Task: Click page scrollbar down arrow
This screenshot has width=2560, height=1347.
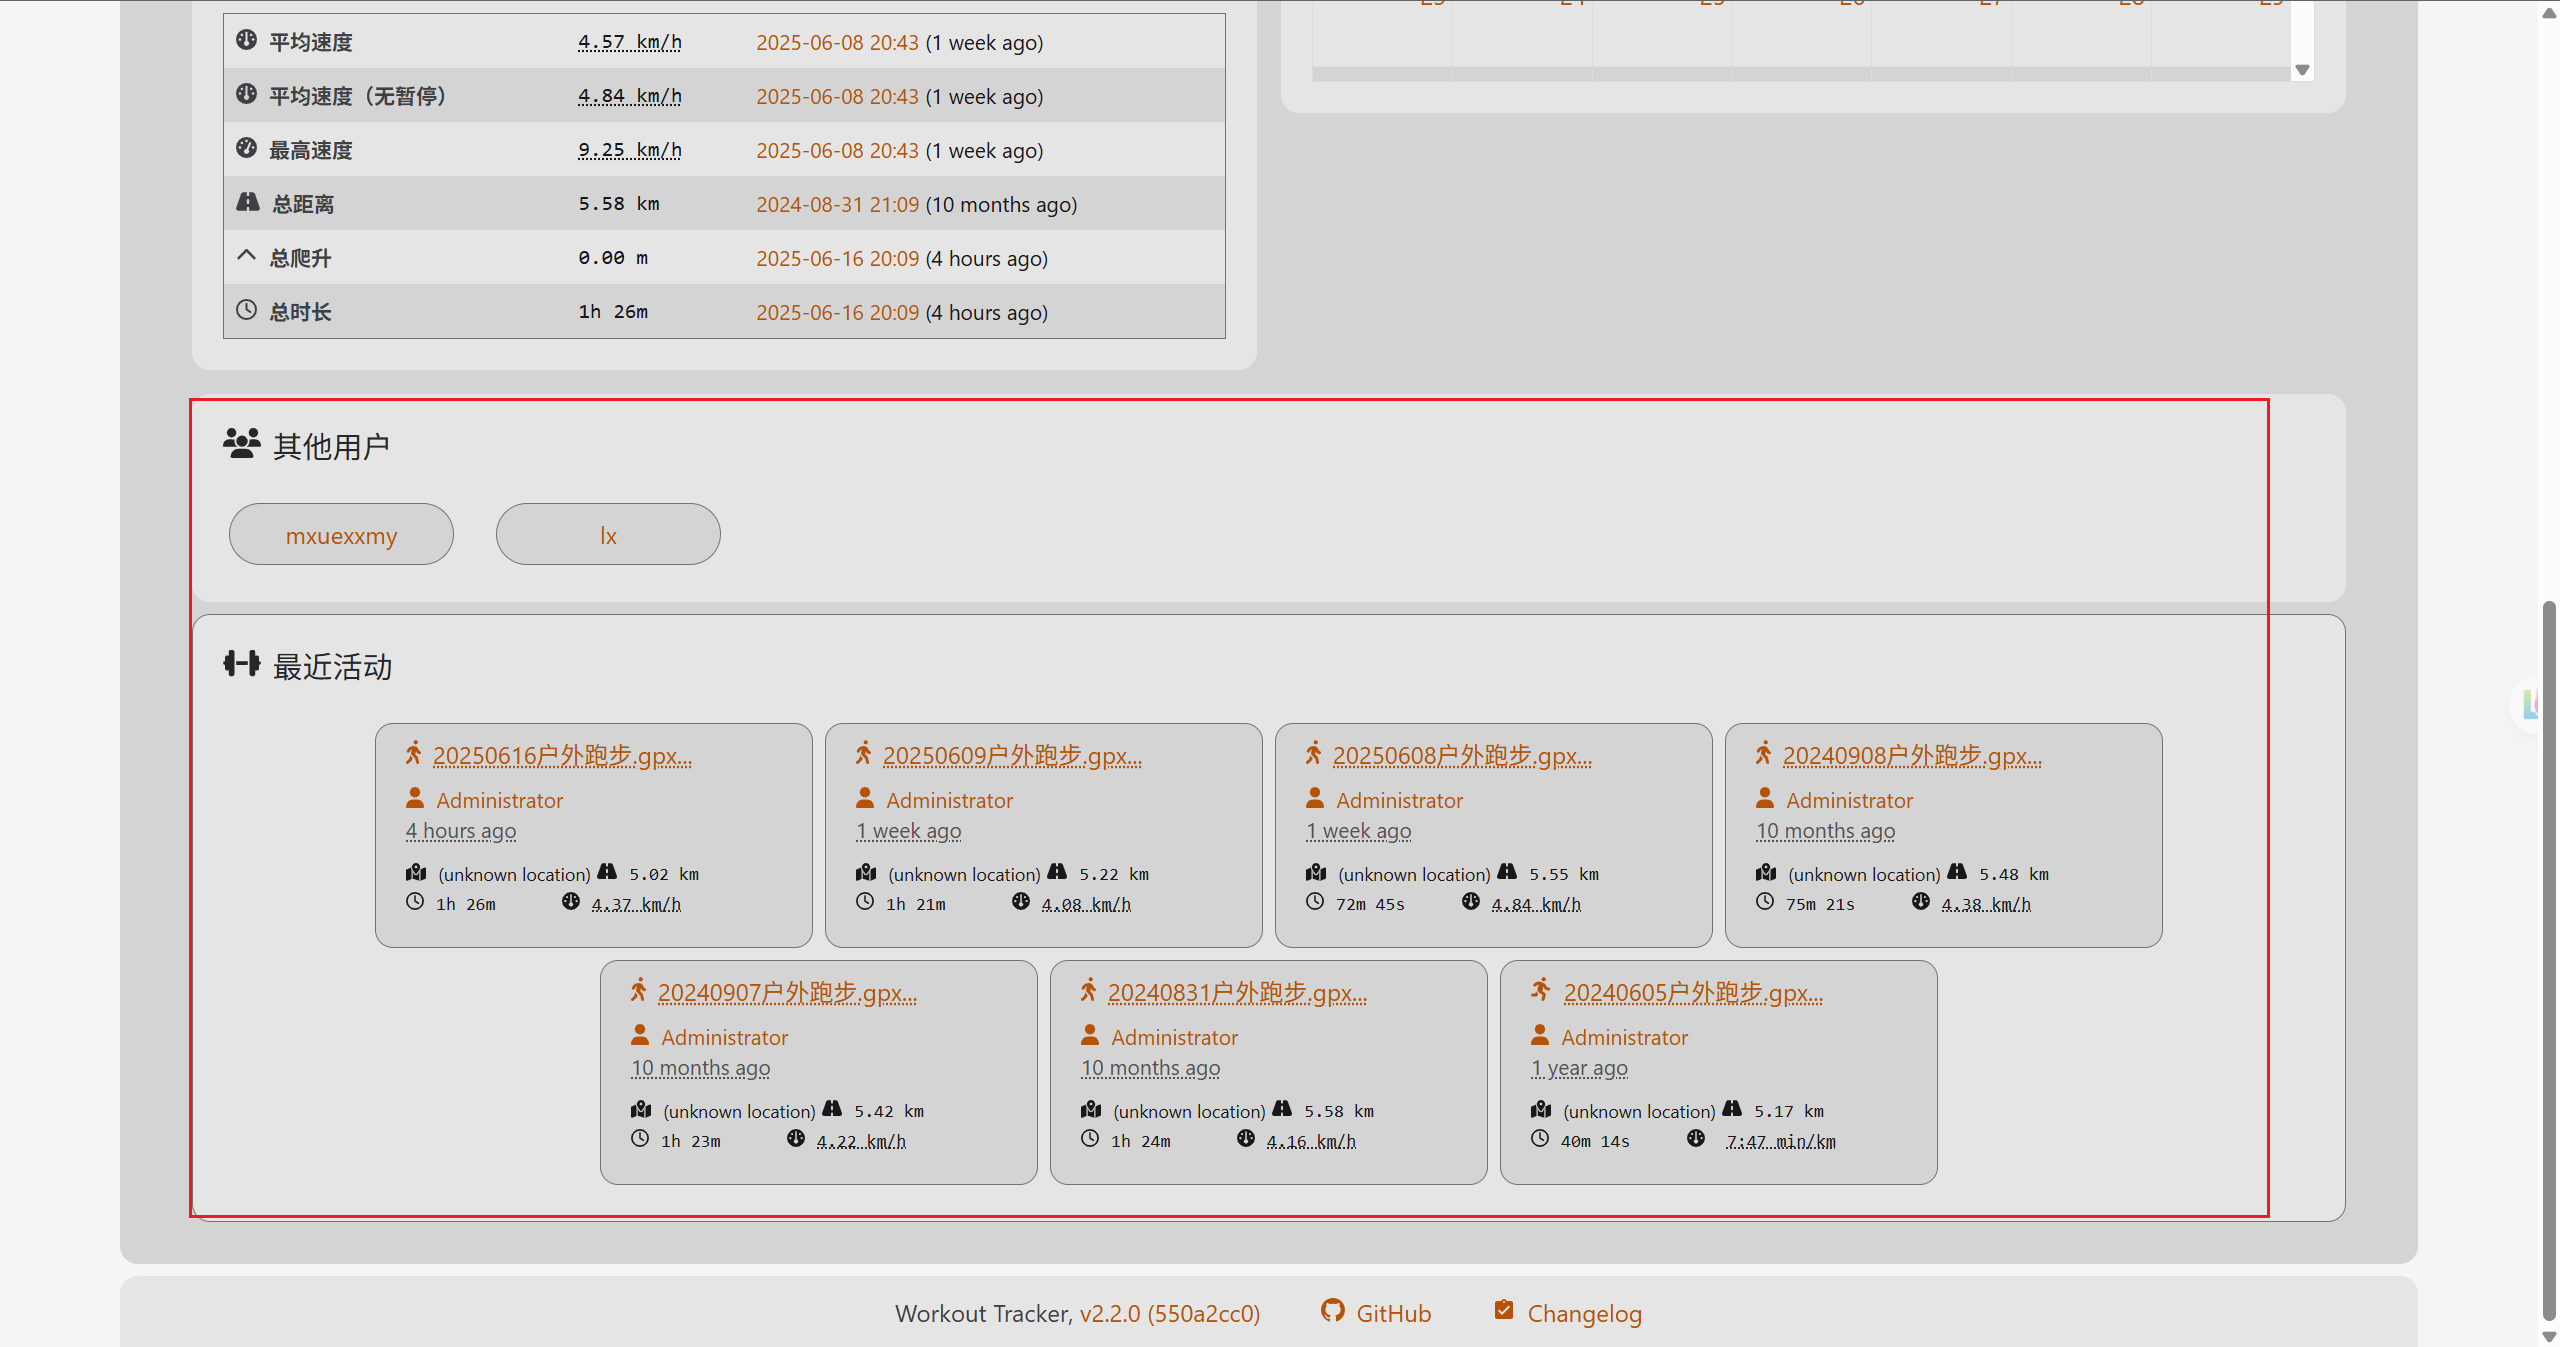Action: coord(2549,1336)
